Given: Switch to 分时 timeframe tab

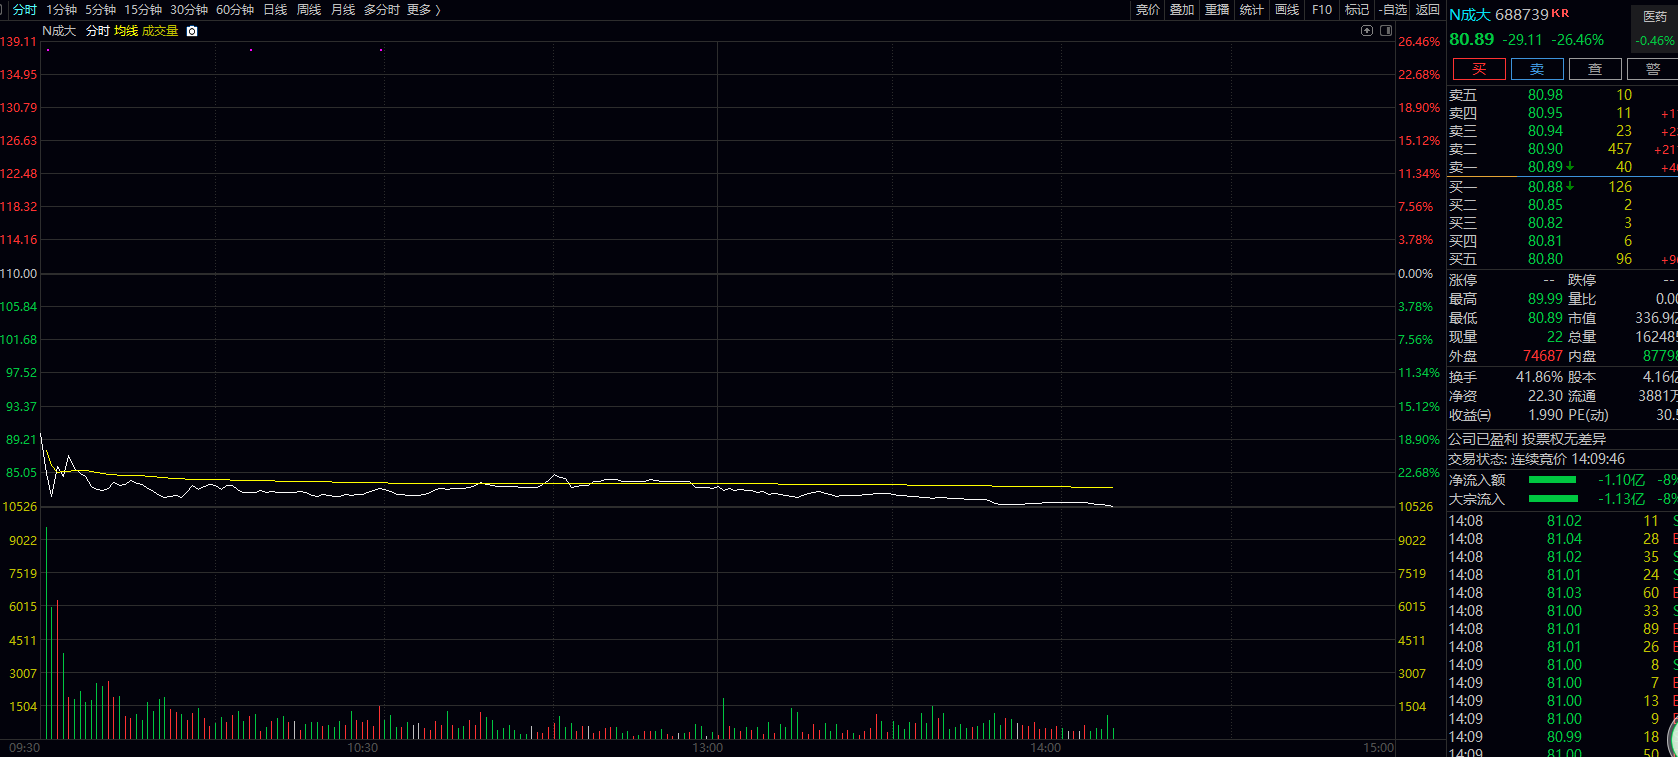Looking at the screenshot, I should [25, 9].
